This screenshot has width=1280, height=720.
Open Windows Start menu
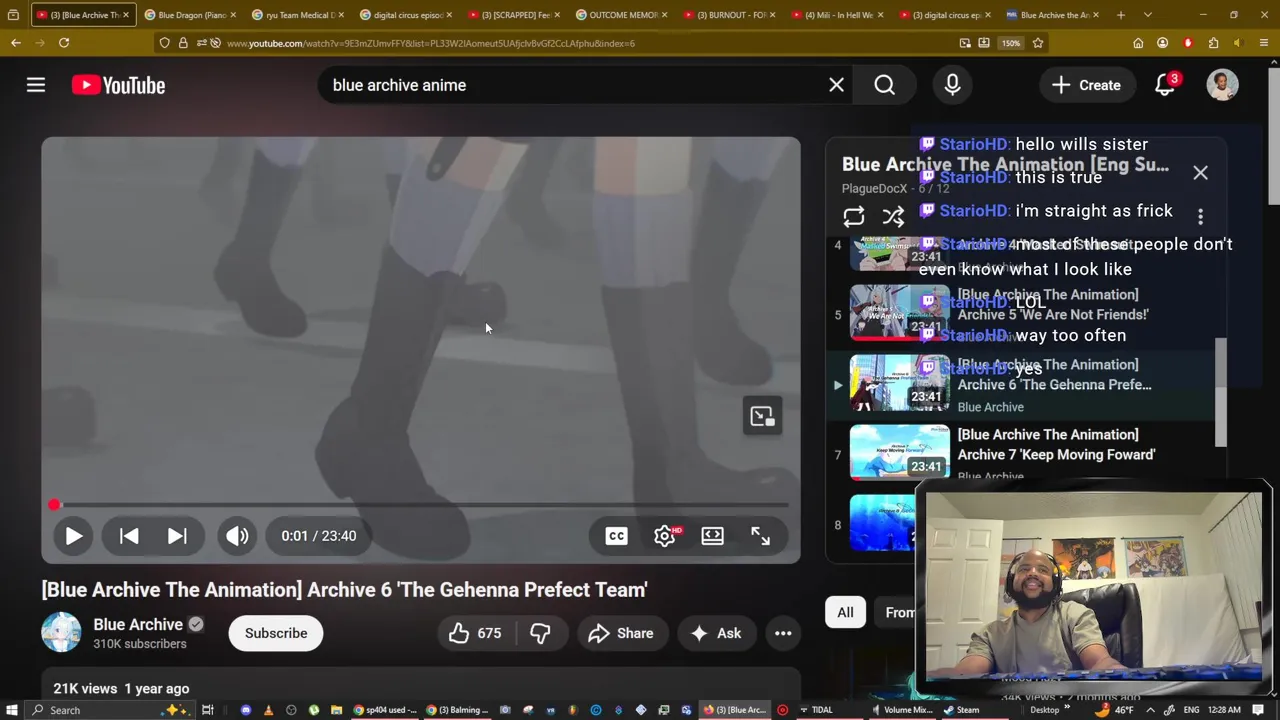[12, 710]
